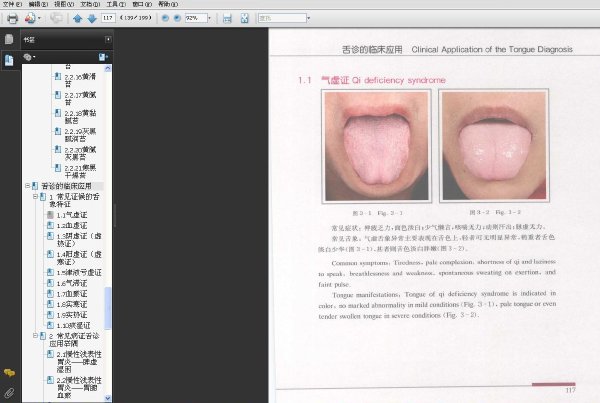Click the scrolling pages view icon
Image resolution: width=600 pixels, height=403 pixels.
pos(227,18)
